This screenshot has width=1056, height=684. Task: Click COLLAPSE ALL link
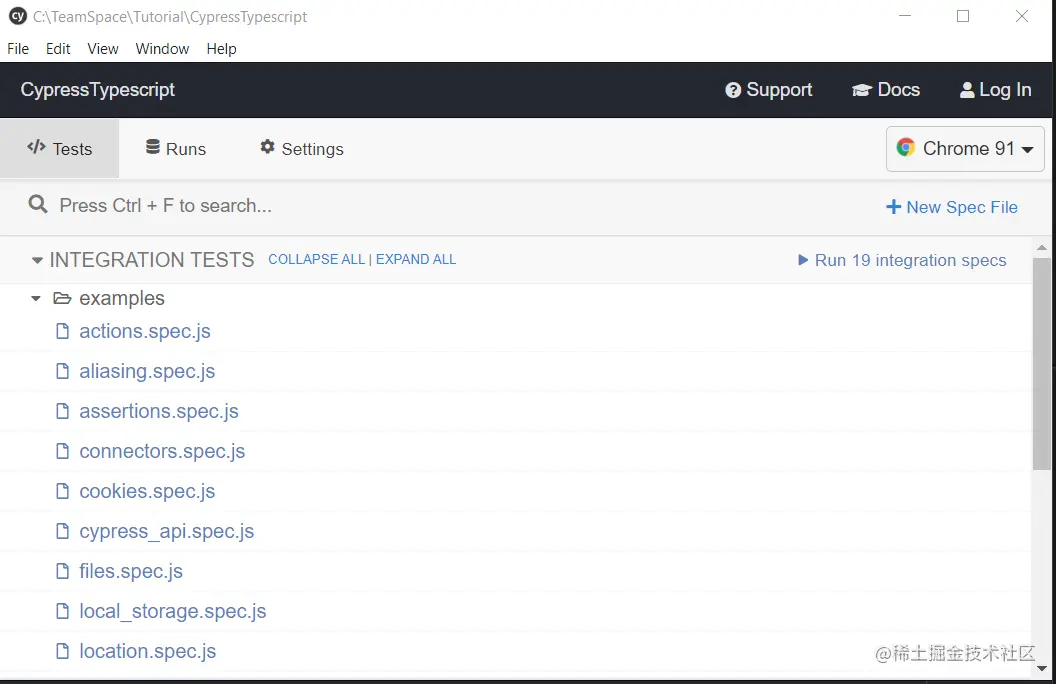click(317, 260)
